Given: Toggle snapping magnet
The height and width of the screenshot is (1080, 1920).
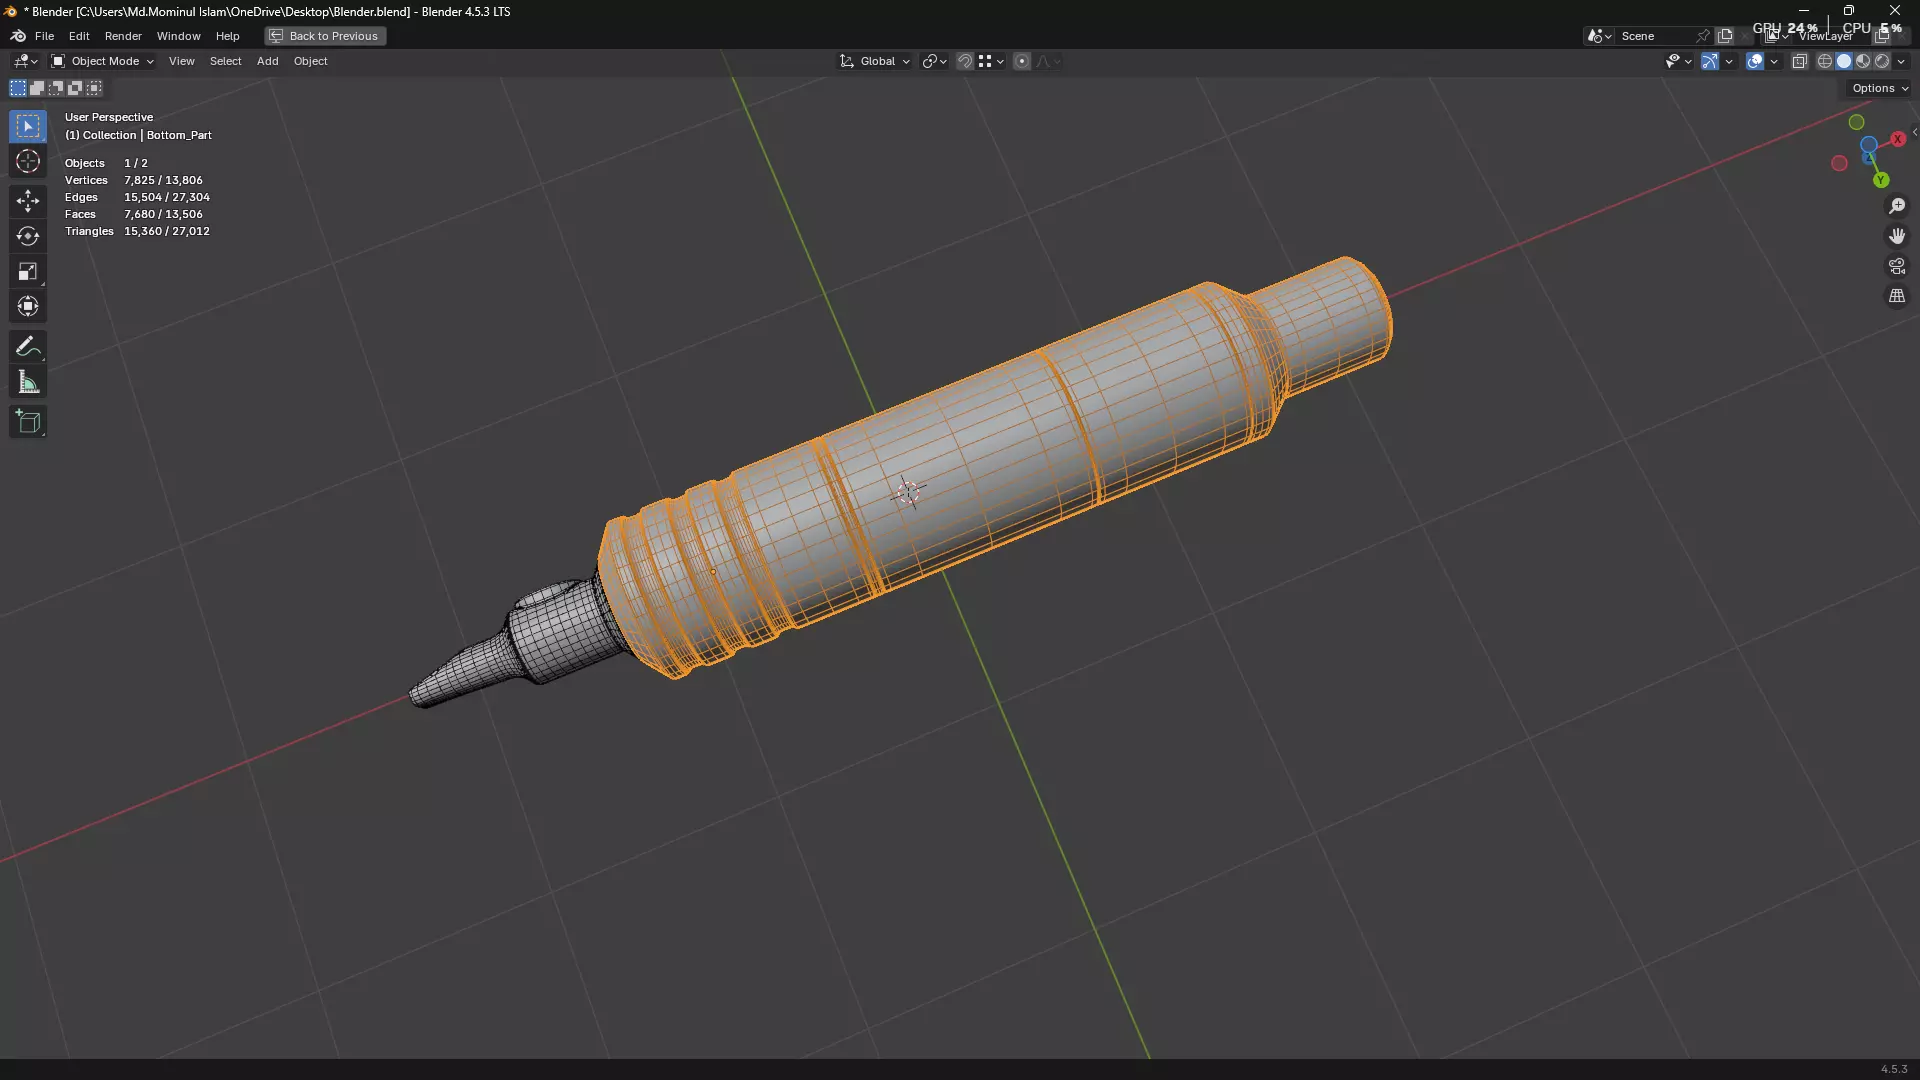Looking at the screenshot, I should tap(965, 61).
